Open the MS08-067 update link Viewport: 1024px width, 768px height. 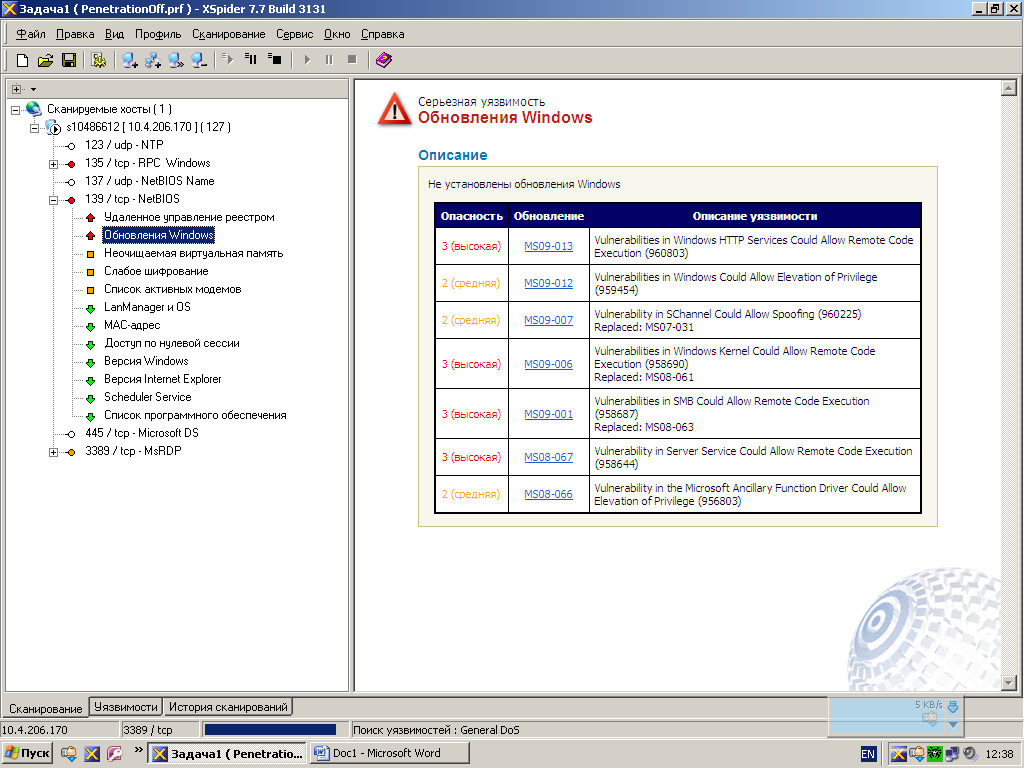[x=548, y=458]
